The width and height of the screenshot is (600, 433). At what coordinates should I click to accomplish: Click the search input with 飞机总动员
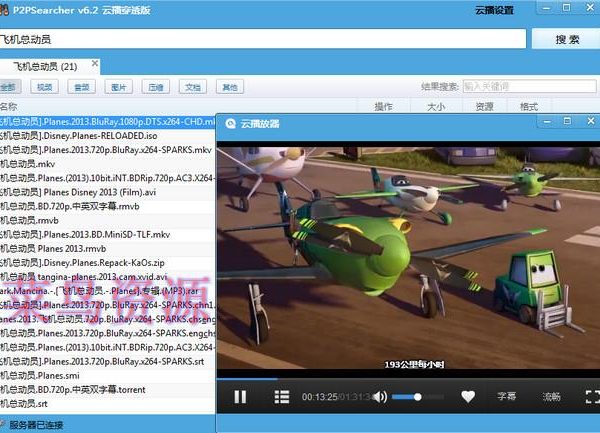[x=263, y=39]
